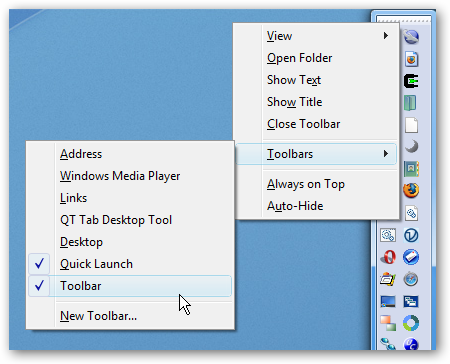Expand the Toolbars submenu
This screenshot has width=450, height=364.
click(x=316, y=154)
